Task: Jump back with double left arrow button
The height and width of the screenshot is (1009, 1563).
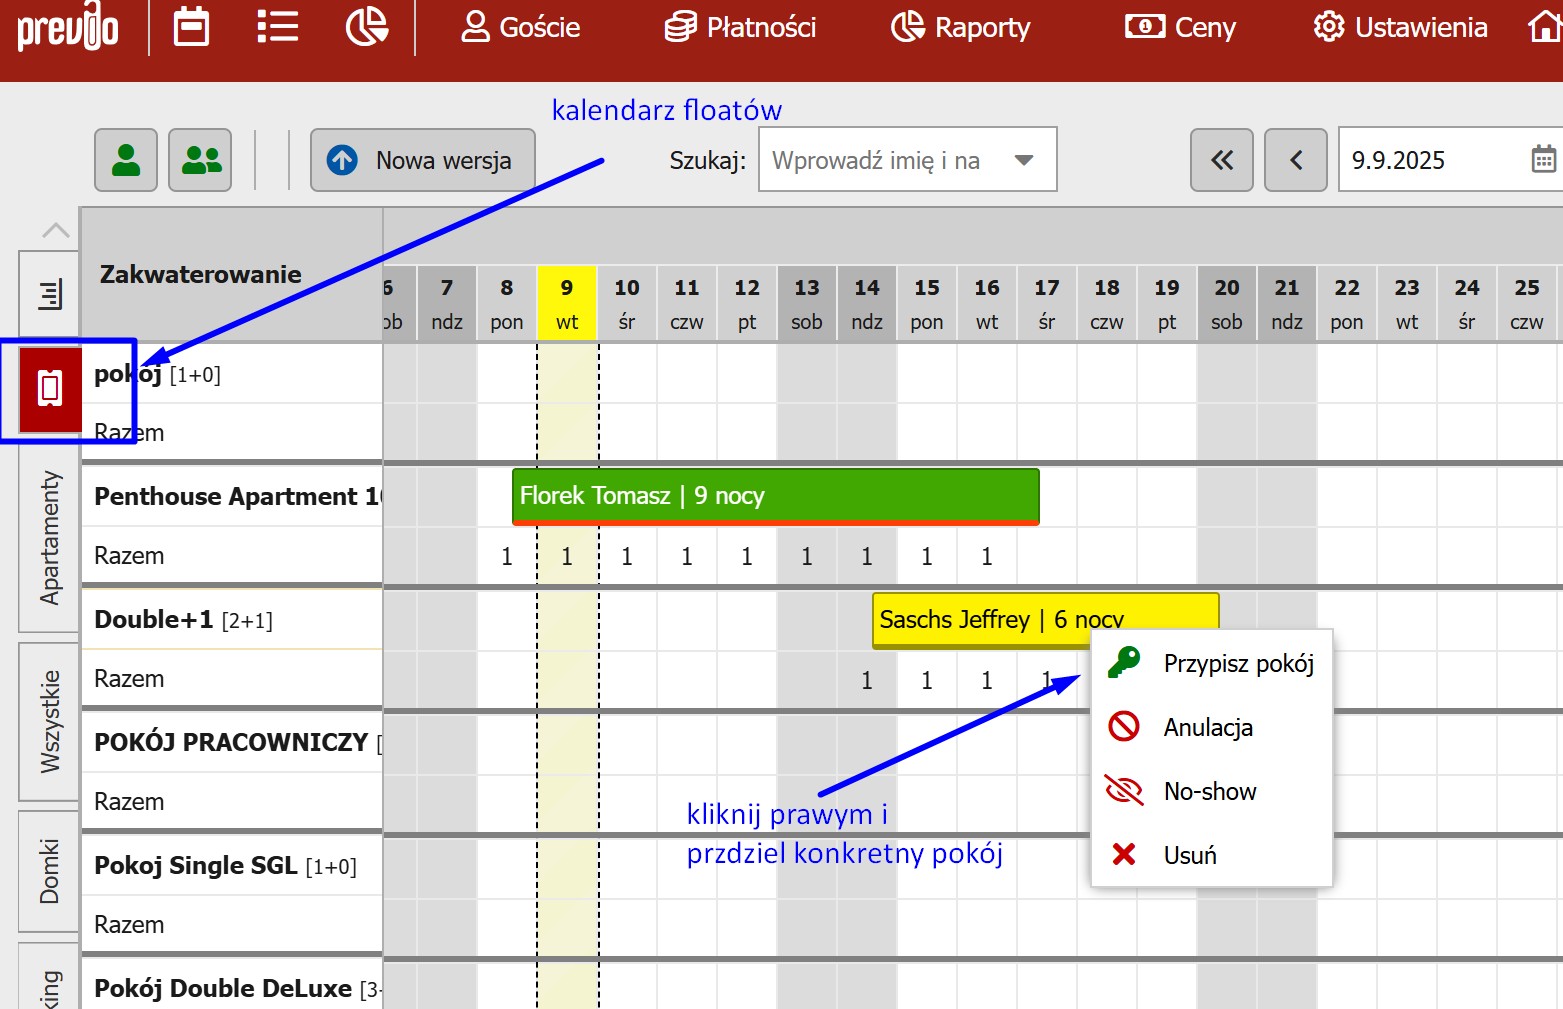Action: click(x=1222, y=160)
